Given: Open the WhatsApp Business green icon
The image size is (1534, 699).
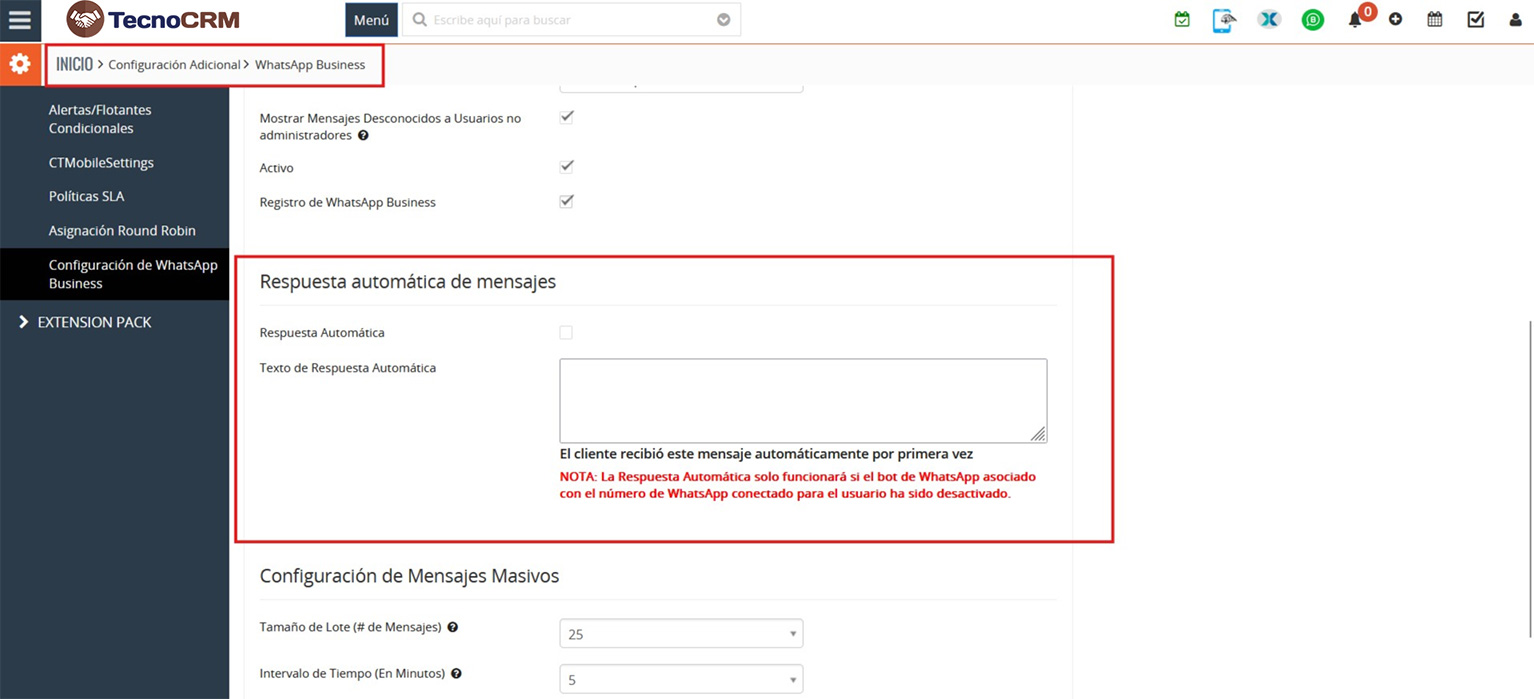Looking at the screenshot, I should click(x=1312, y=20).
